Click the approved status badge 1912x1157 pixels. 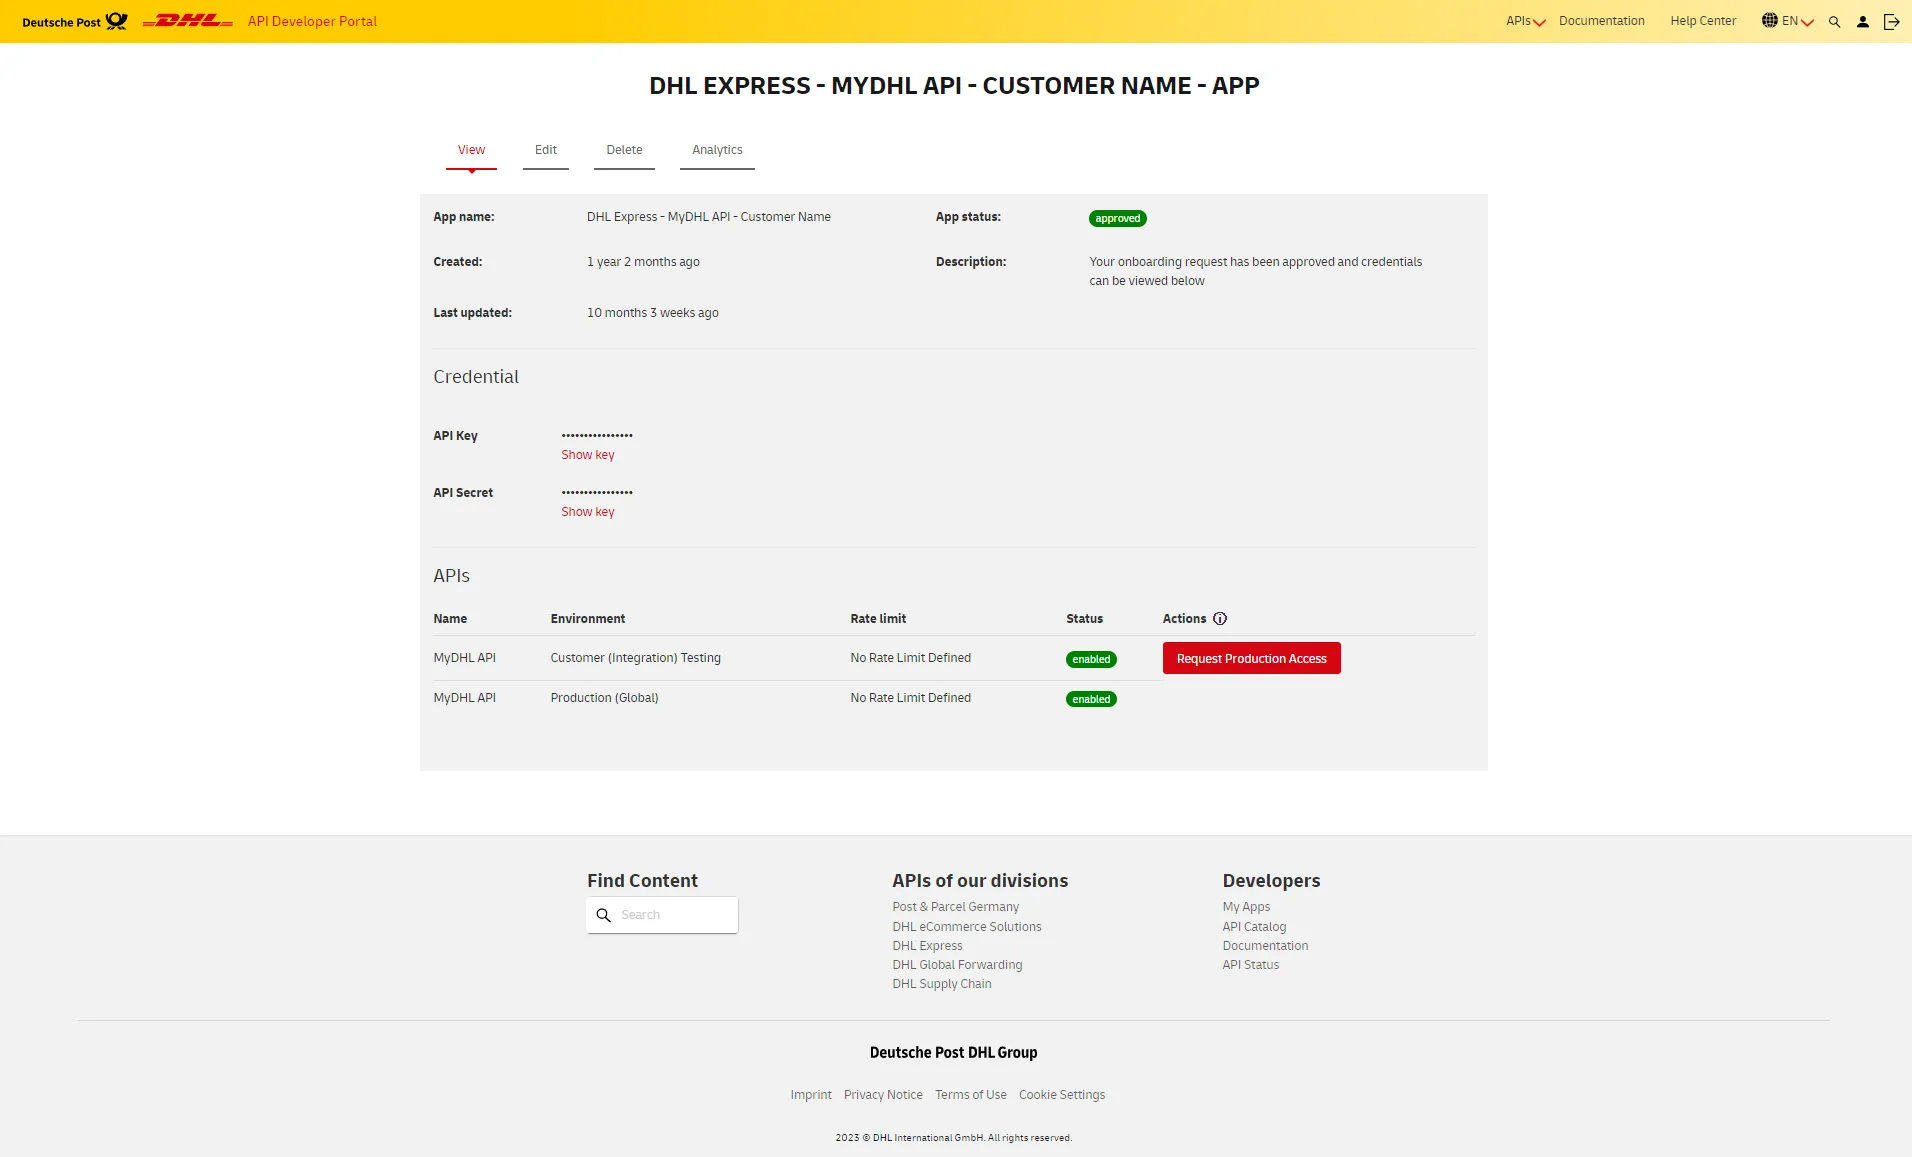pos(1117,218)
